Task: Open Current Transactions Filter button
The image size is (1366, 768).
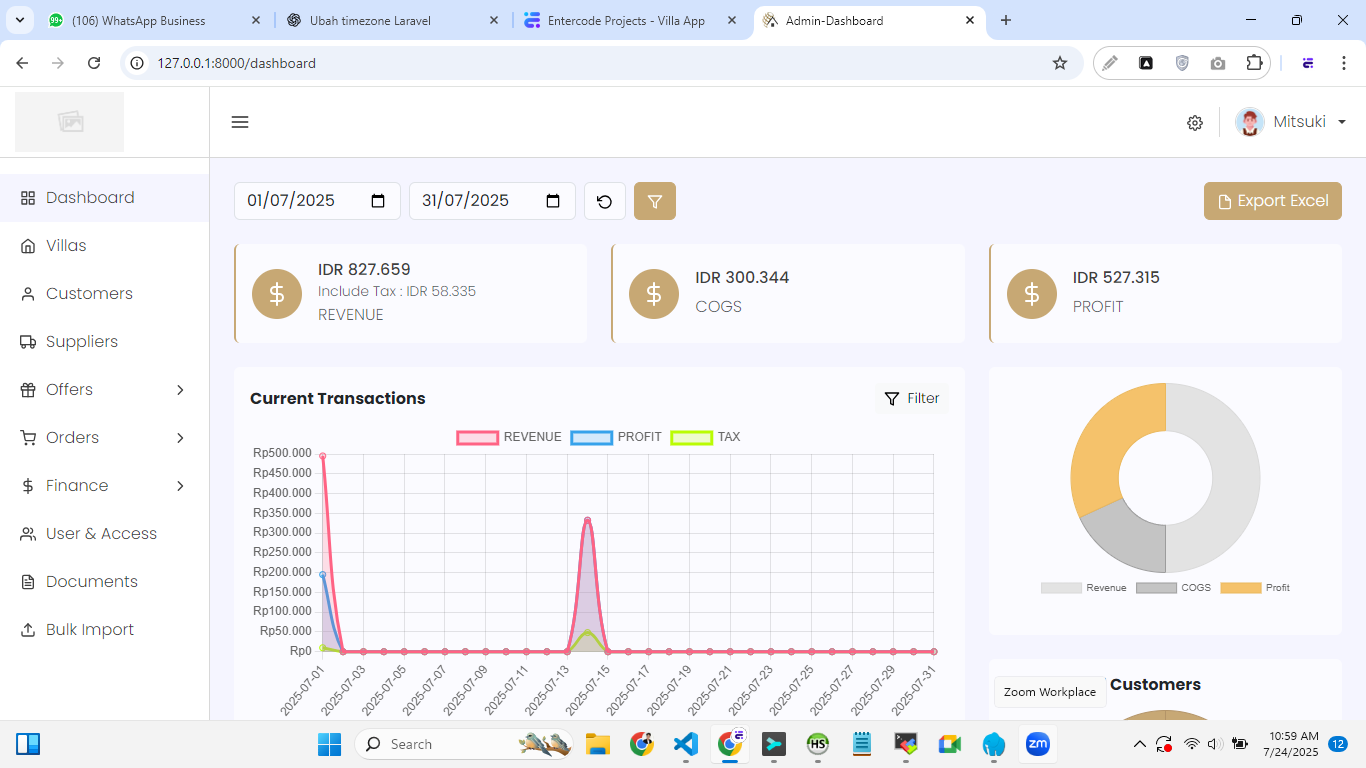Action: (x=912, y=399)
